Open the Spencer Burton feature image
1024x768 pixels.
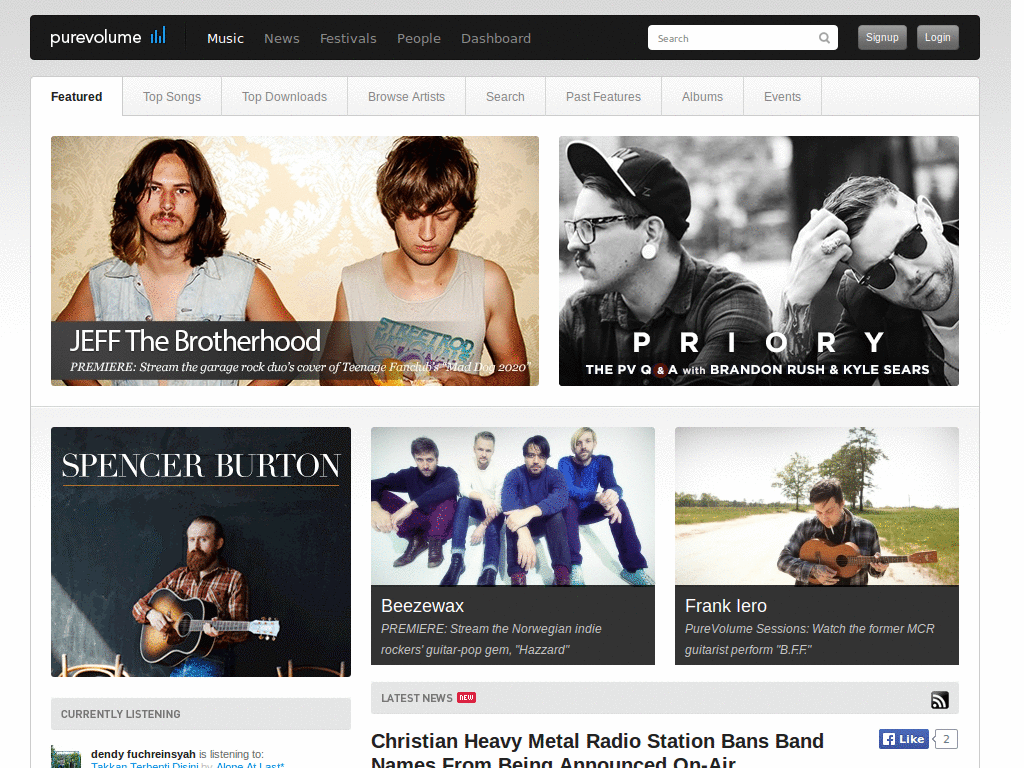coord(200,552)
